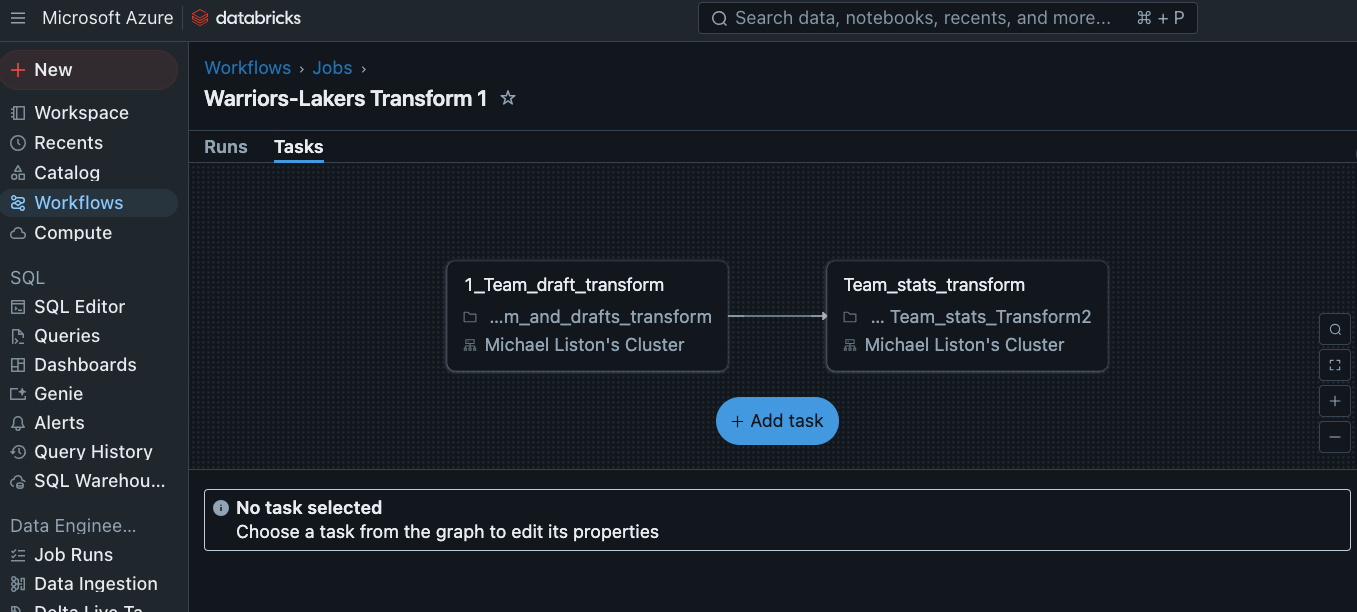
Task: Switch to the Runs tab
Action: pyautogui.click(x=226, y=147)
